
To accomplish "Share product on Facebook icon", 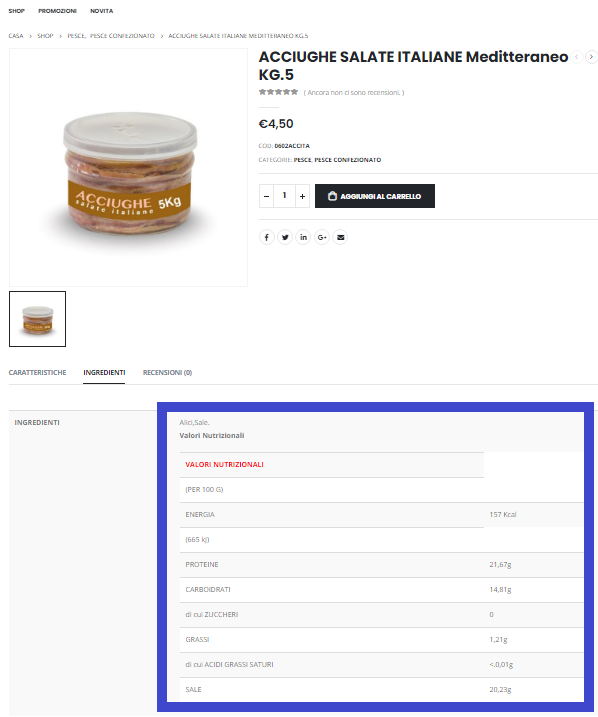I will point(267,237).
